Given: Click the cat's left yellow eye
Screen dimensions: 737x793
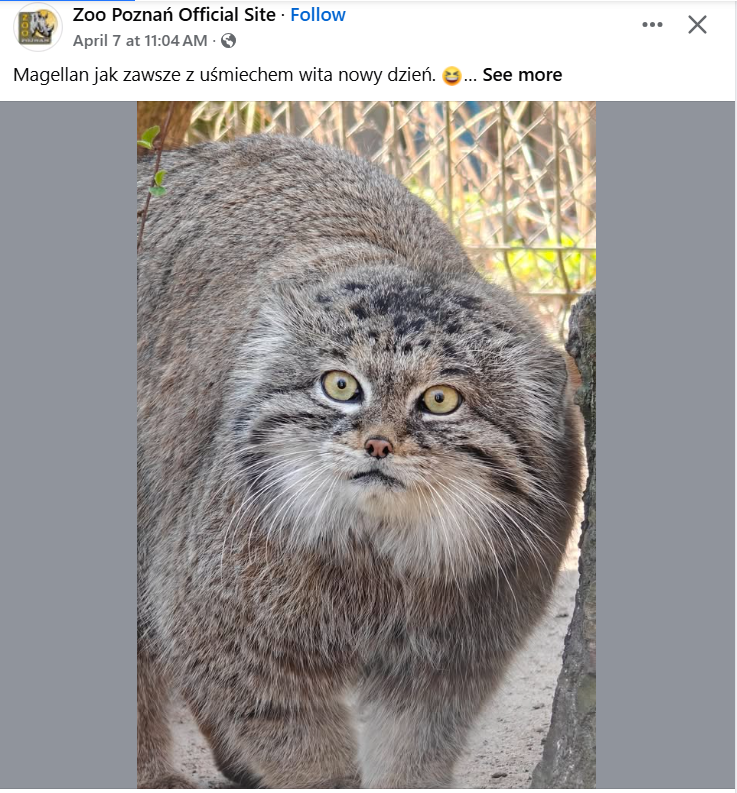Looking at the screenshot, I should pos(340,386).
